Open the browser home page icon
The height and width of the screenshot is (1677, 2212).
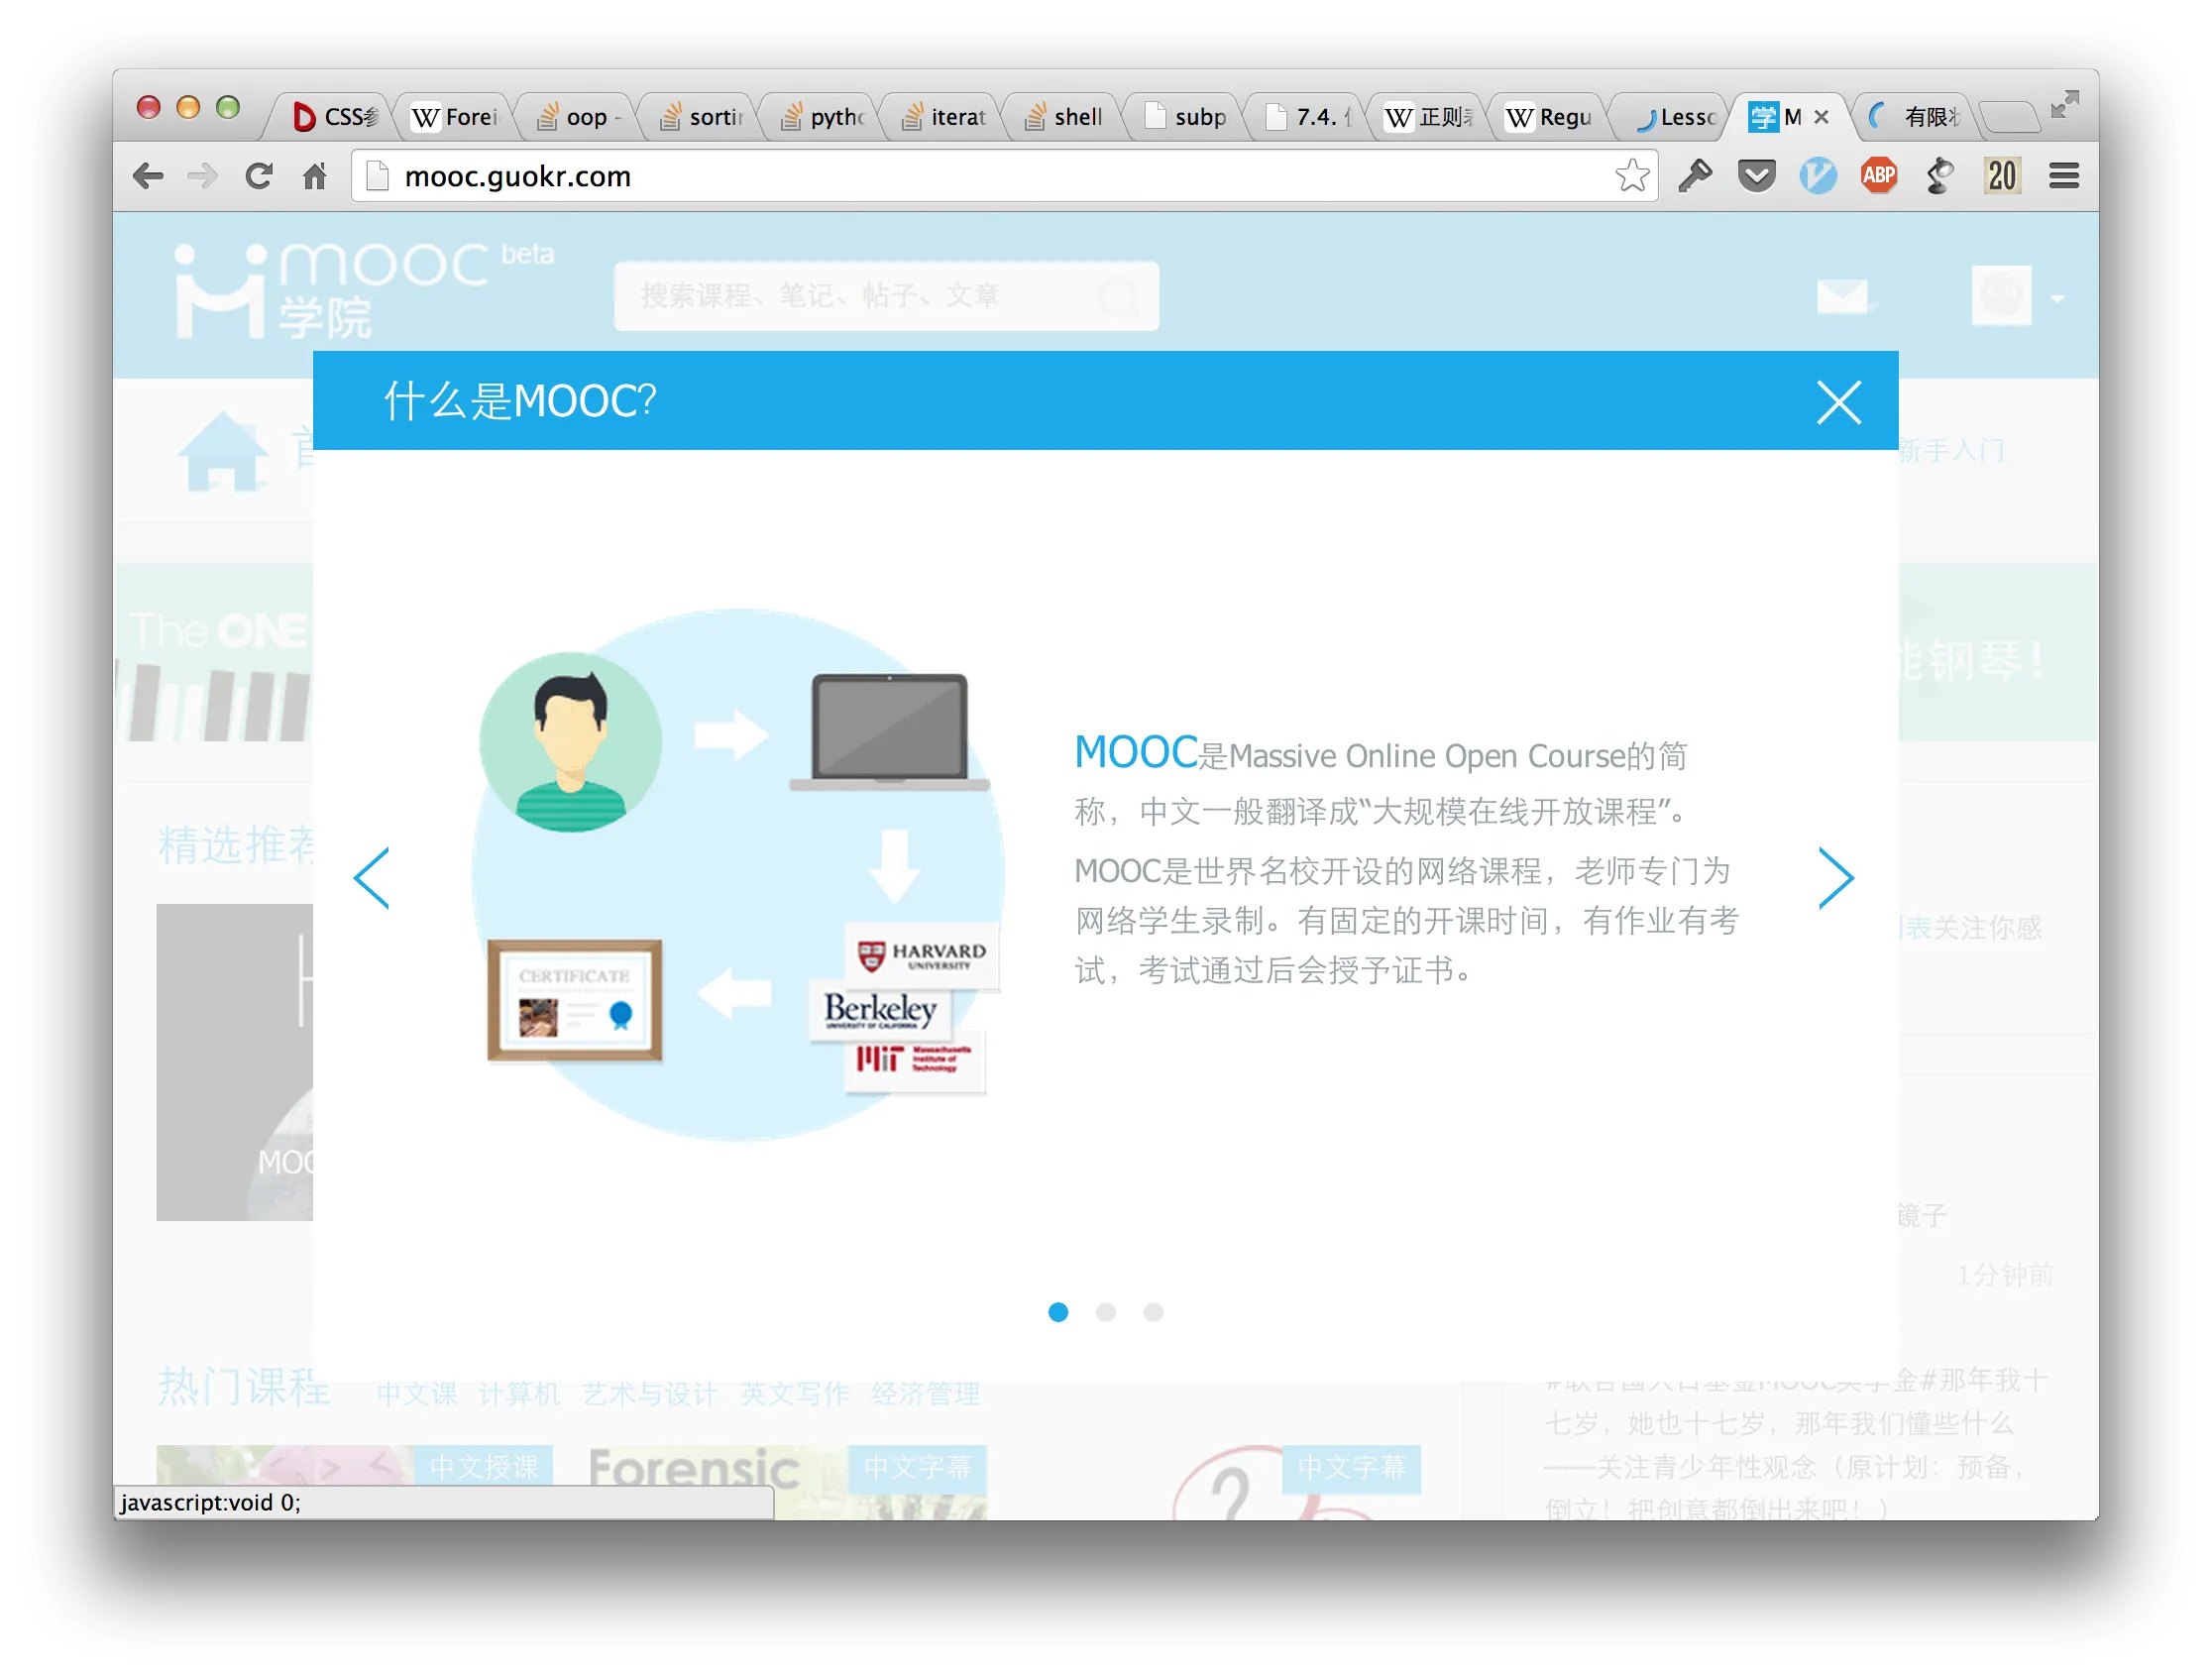pos(315,176)
